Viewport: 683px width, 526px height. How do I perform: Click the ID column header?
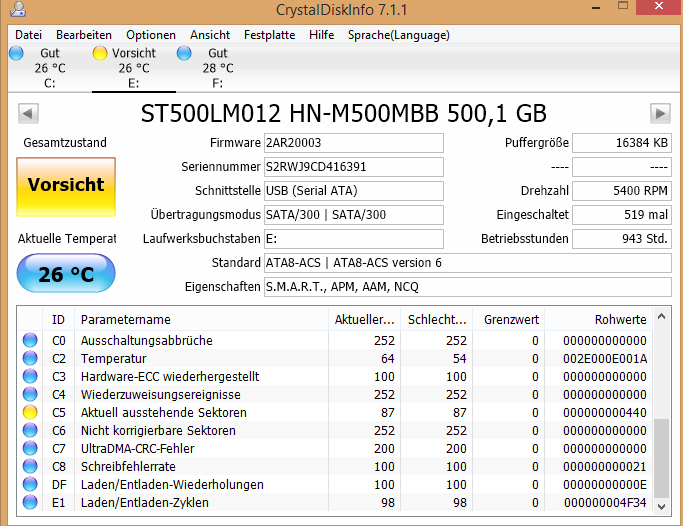58,320
